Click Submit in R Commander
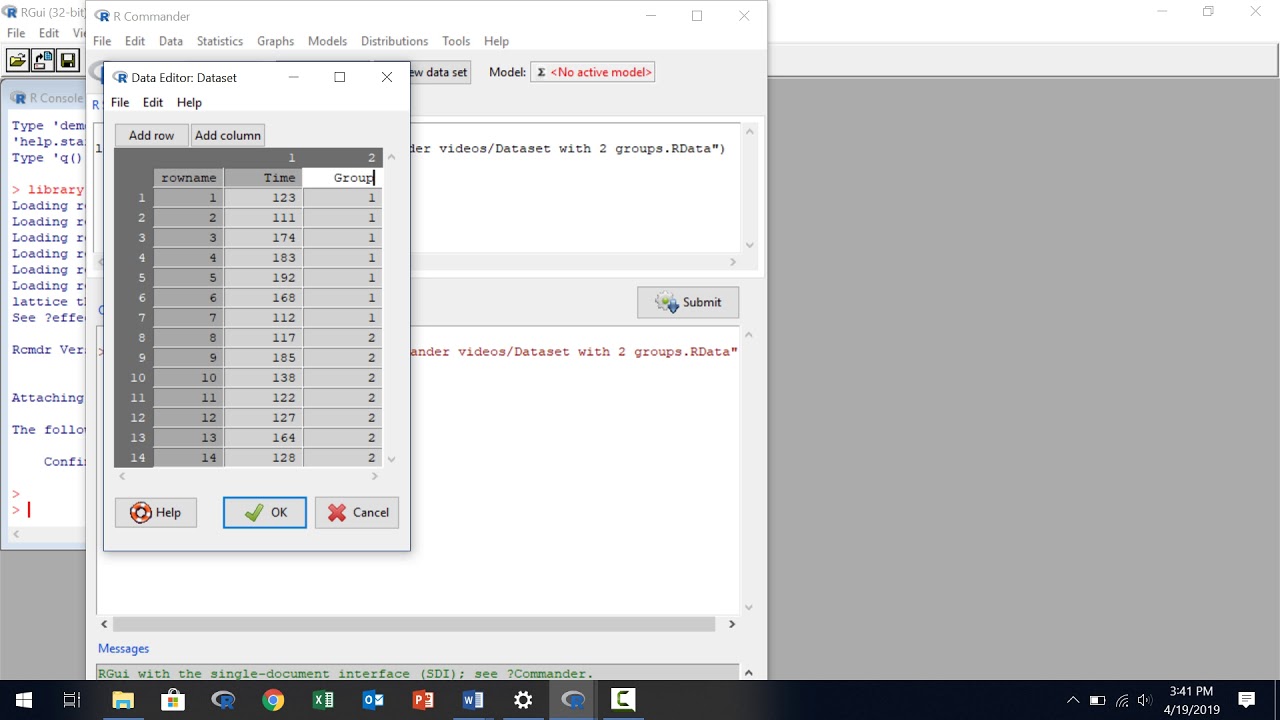 pos(688,302)
